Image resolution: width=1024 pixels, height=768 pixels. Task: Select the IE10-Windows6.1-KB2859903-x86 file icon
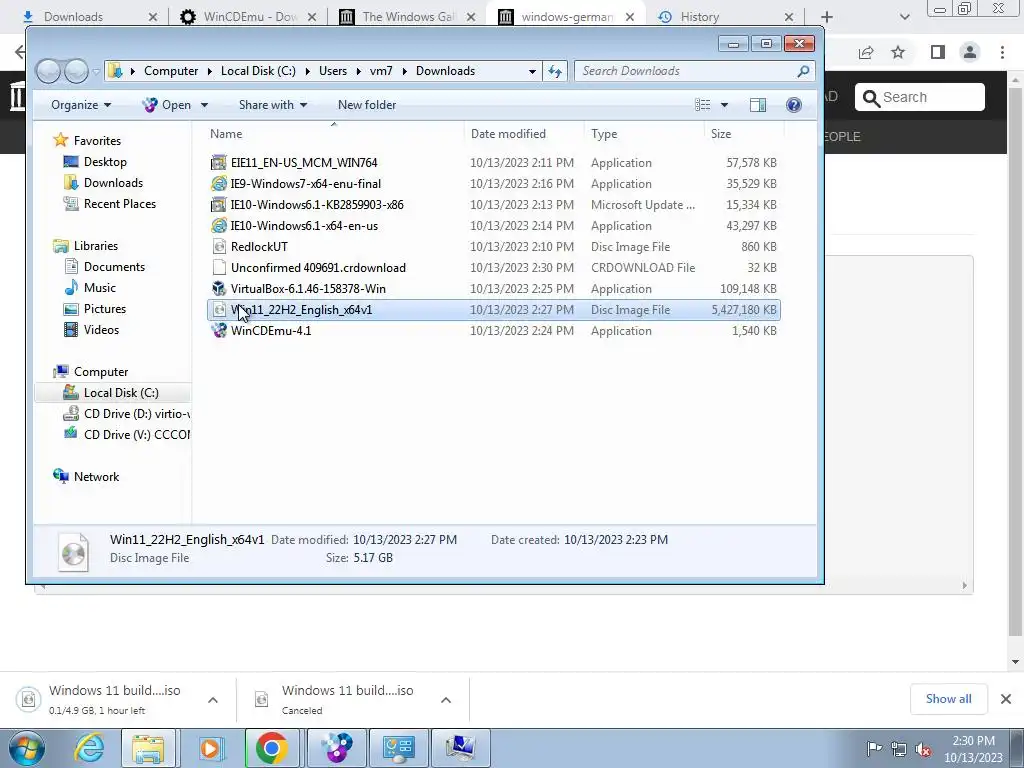(219, 204)
